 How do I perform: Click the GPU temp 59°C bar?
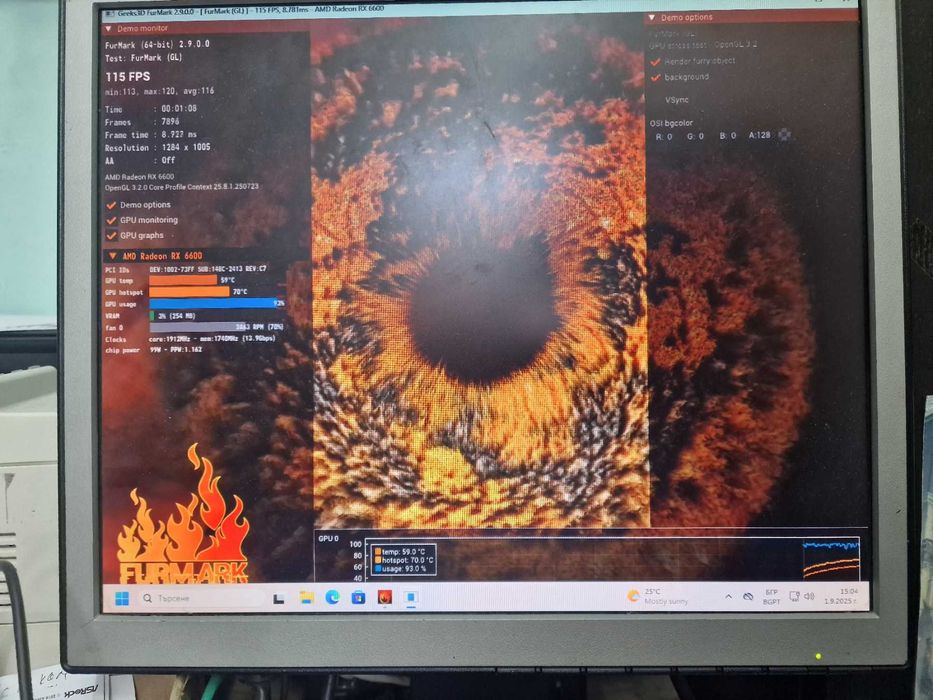pos(183,280)
